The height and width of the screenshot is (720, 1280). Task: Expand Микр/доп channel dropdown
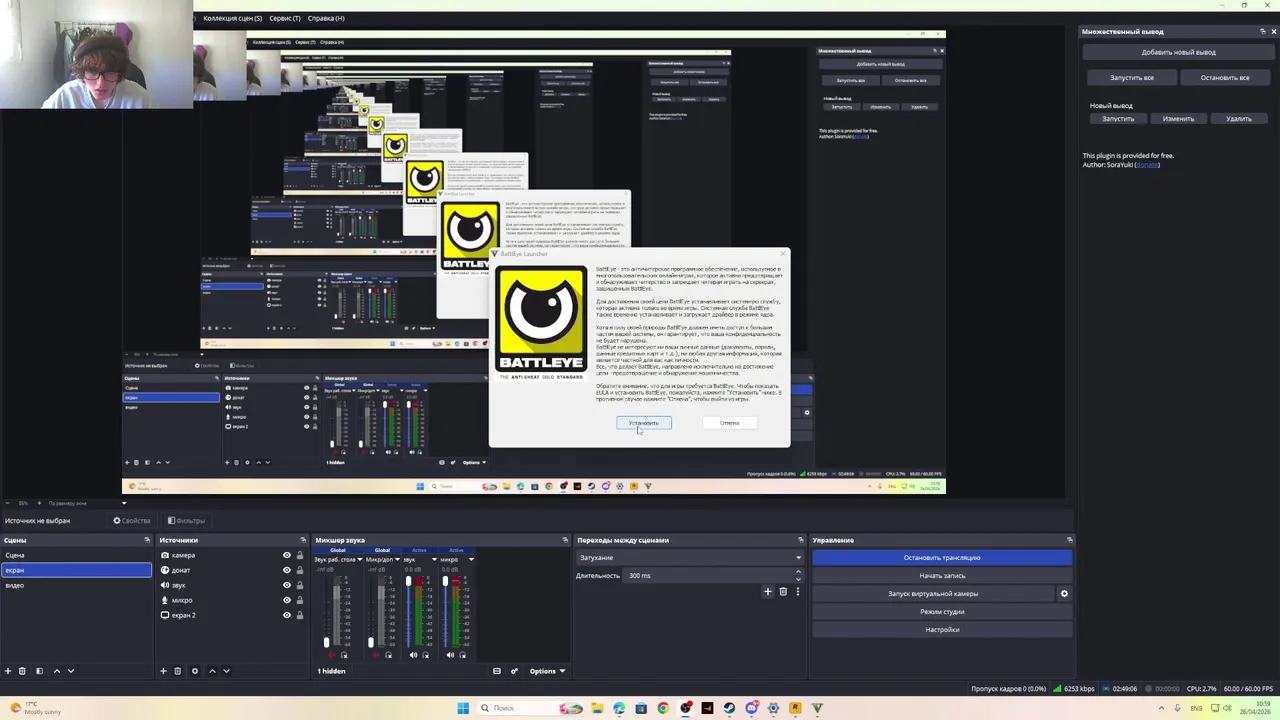397,560
